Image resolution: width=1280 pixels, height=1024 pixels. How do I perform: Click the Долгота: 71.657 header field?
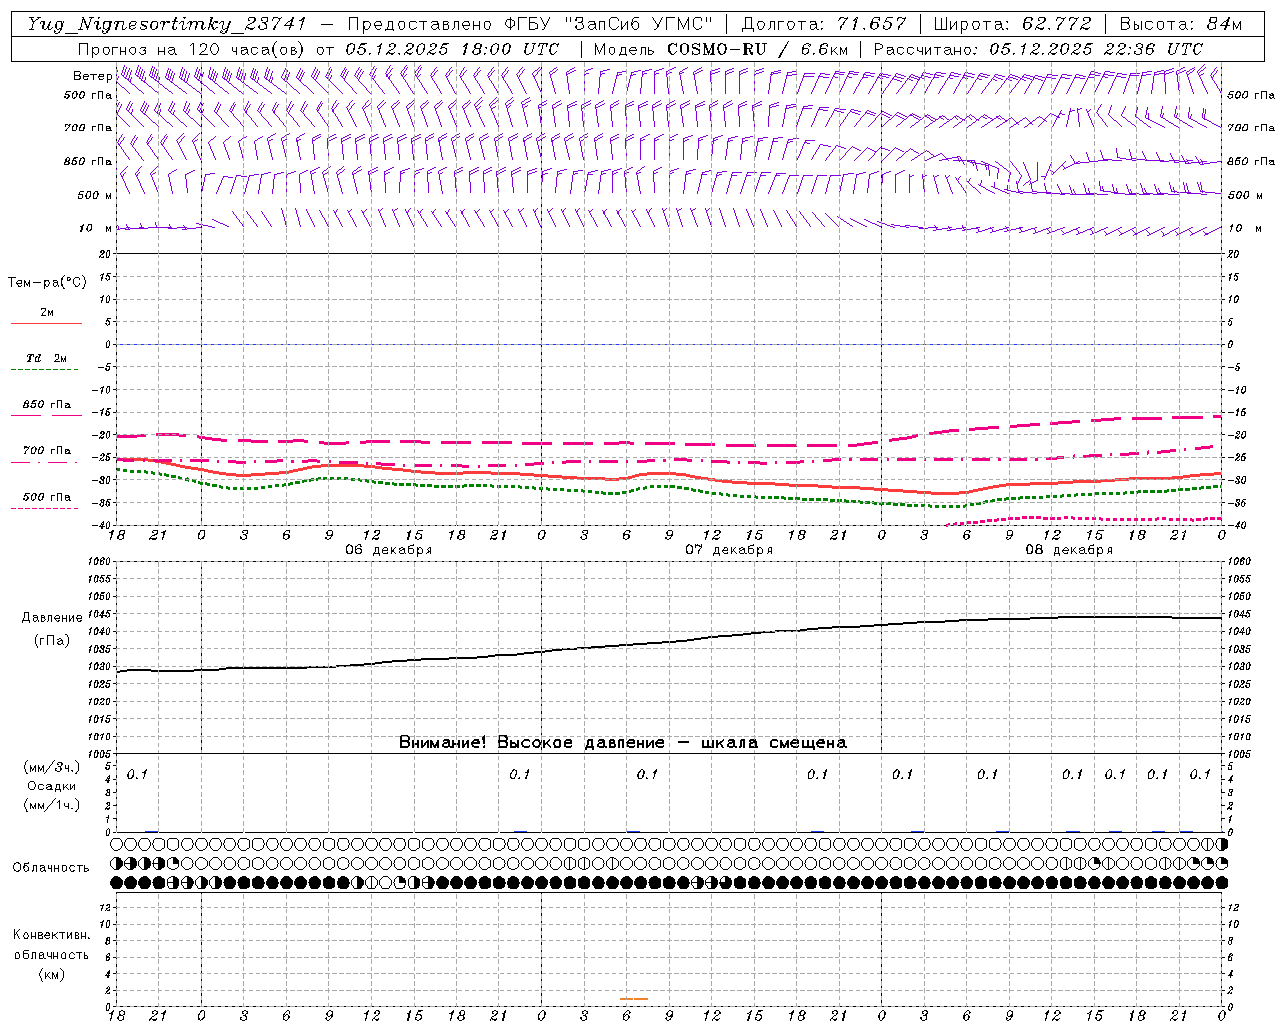coord(824,24)
